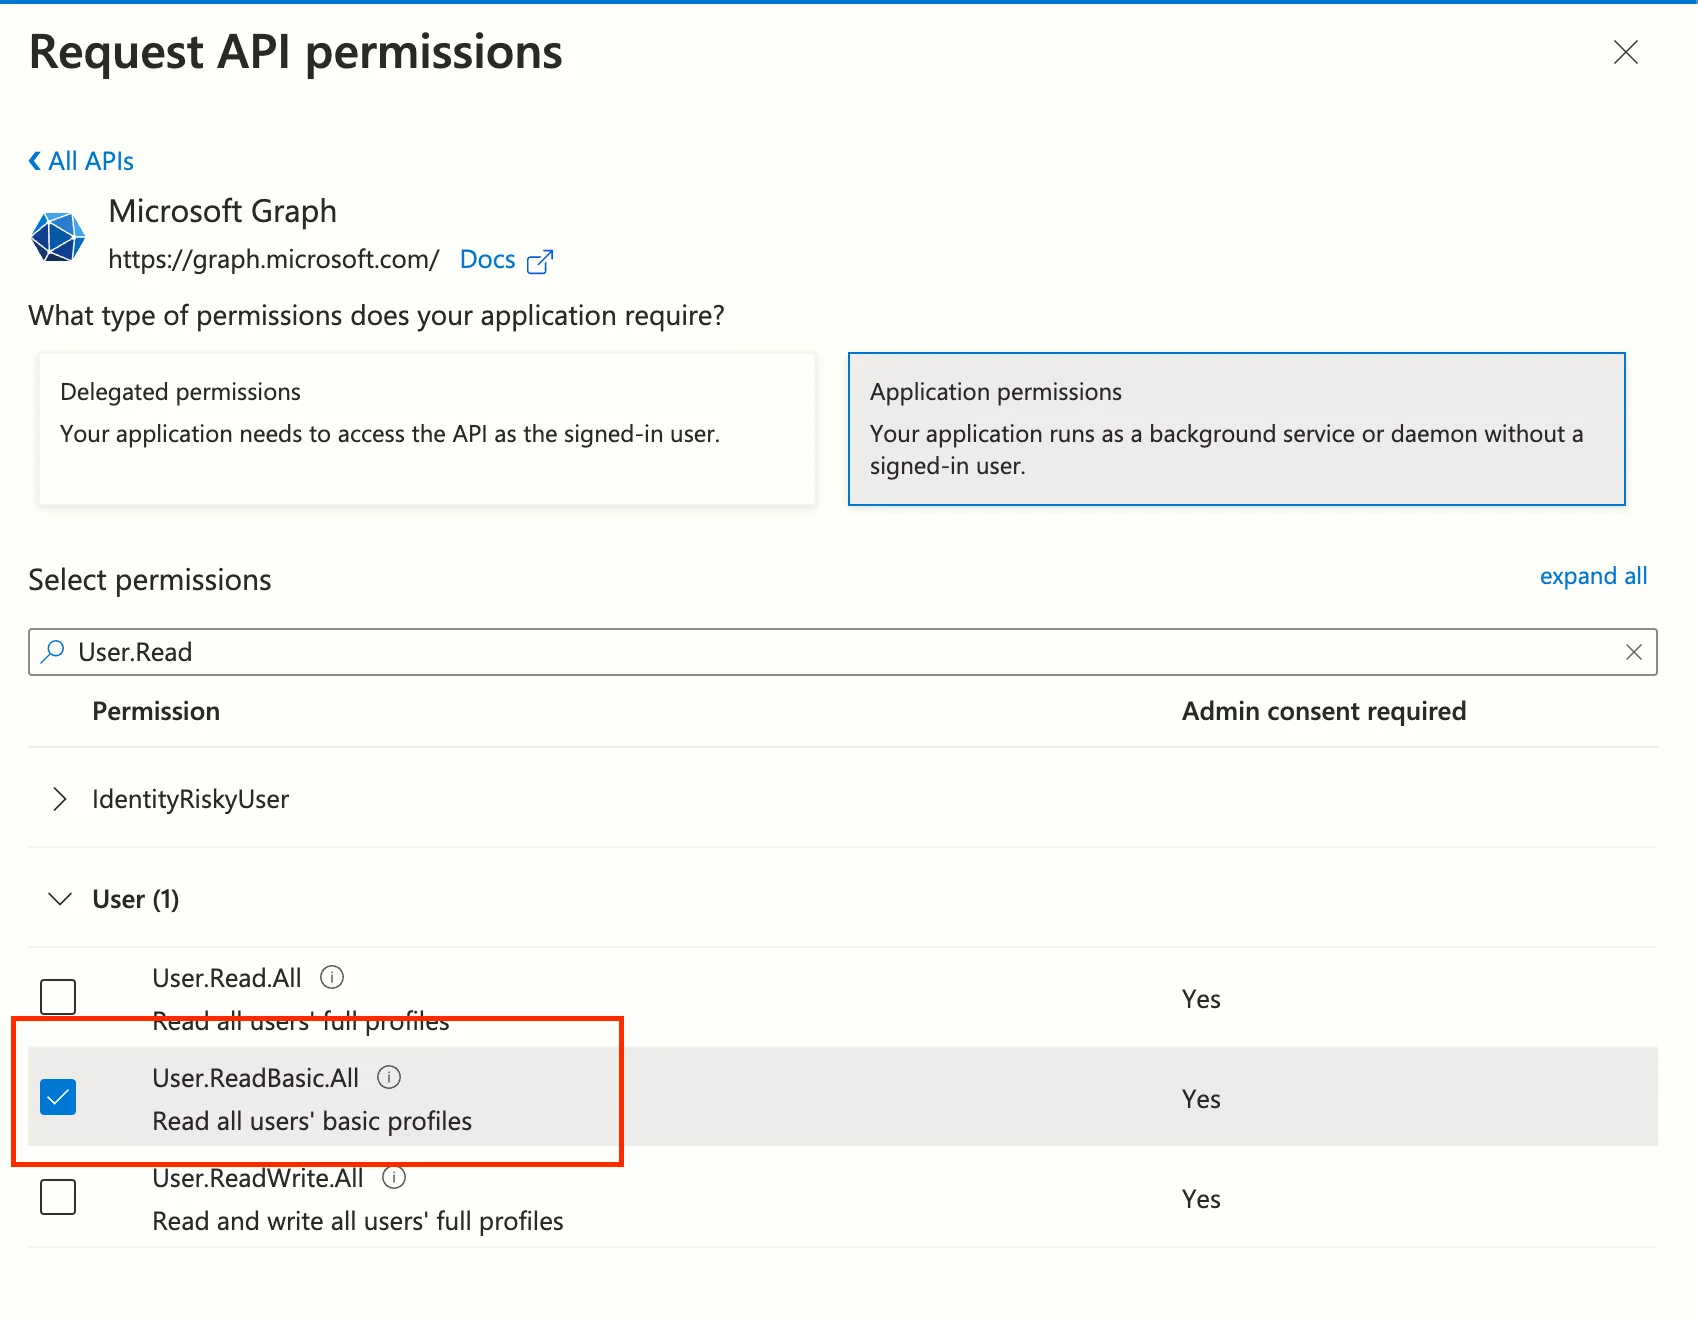Screen dimensions: 1698x1320
Task: Show info for User.Read.All
Action: pos(332,977)
